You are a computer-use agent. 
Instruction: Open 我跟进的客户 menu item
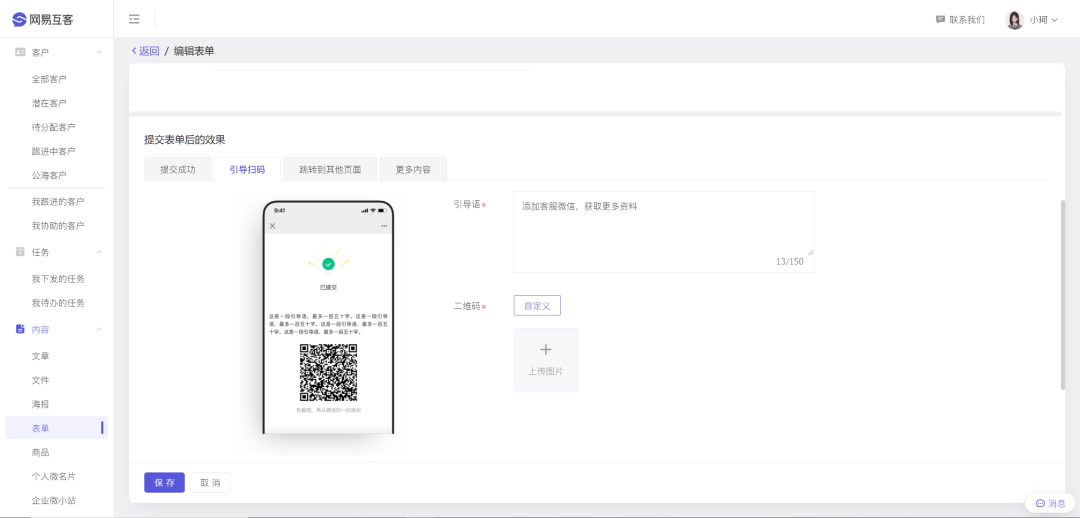click(58, 202)
